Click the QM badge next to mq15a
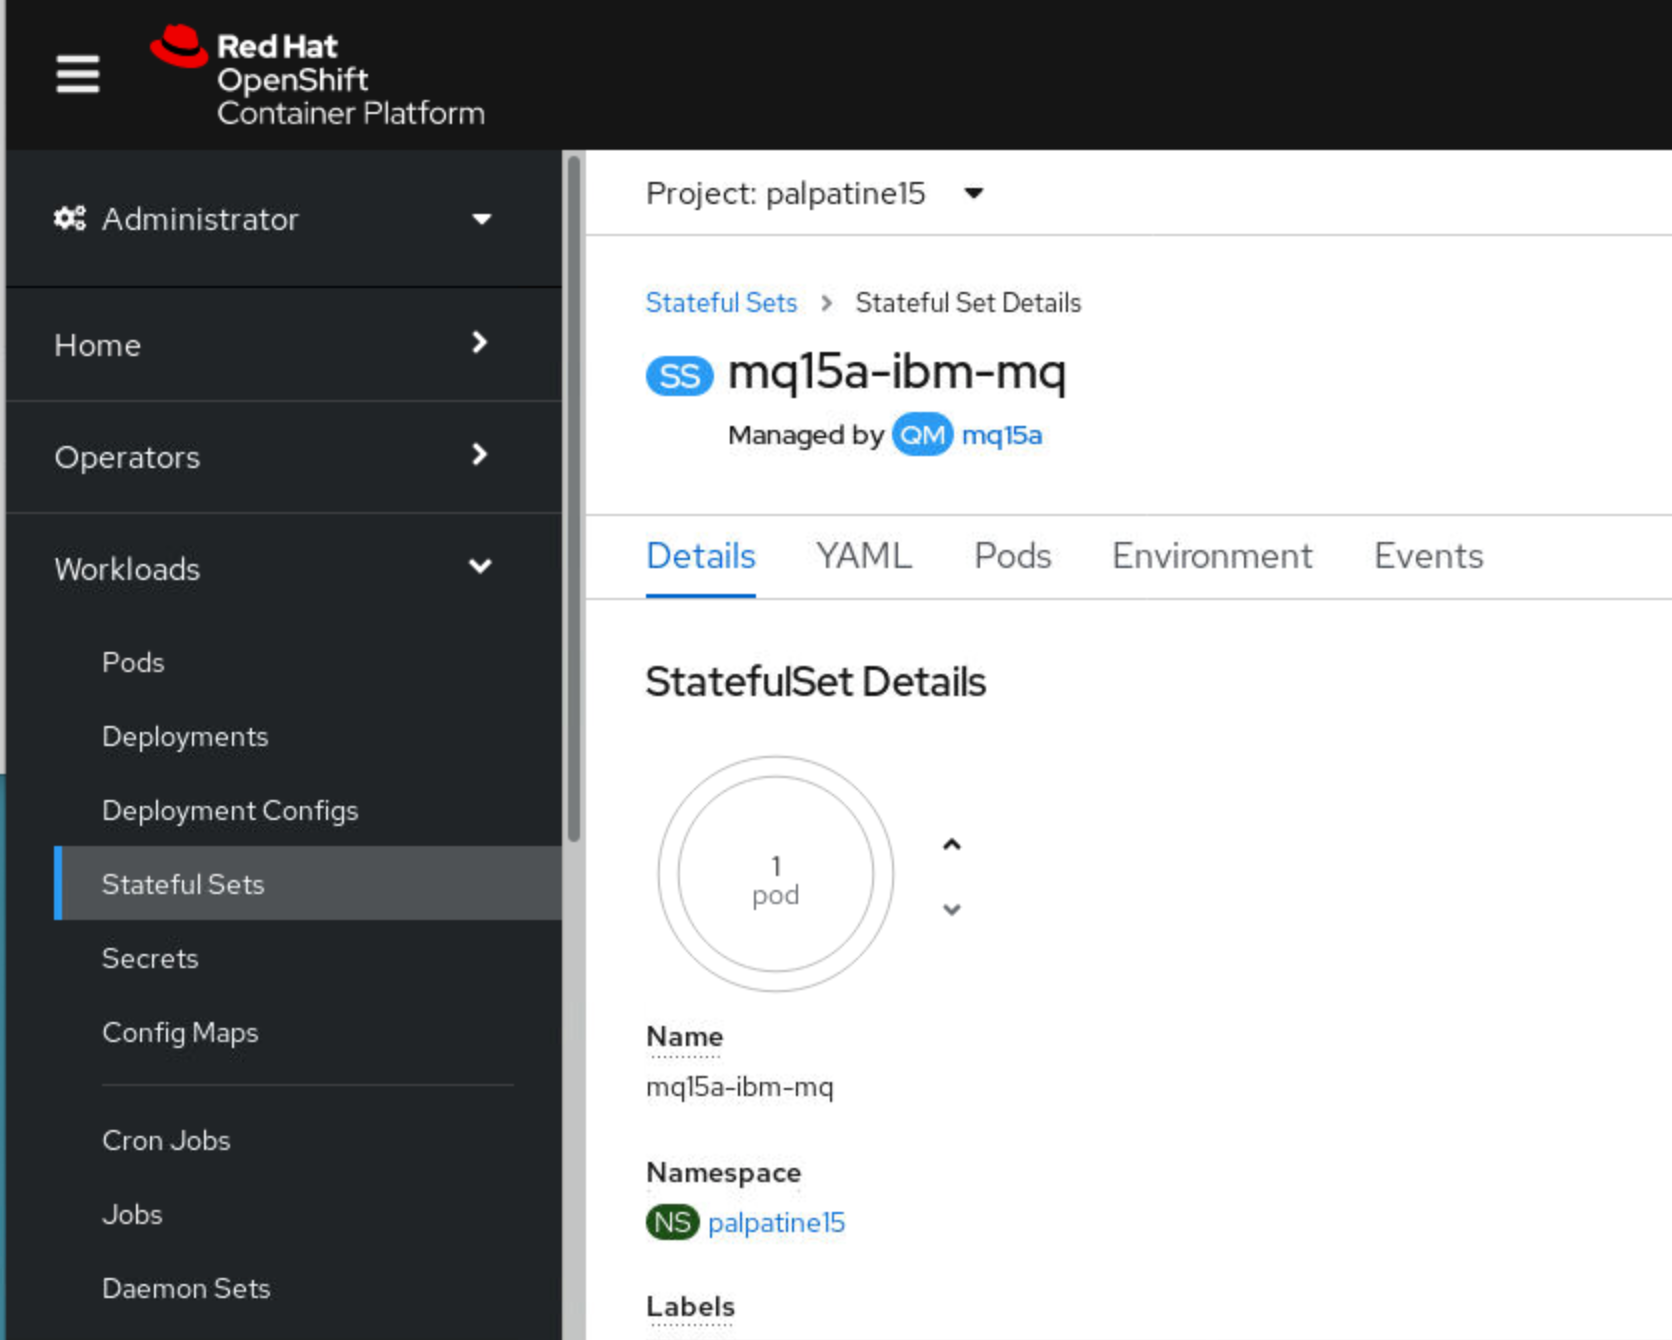 tap(922, 435)
